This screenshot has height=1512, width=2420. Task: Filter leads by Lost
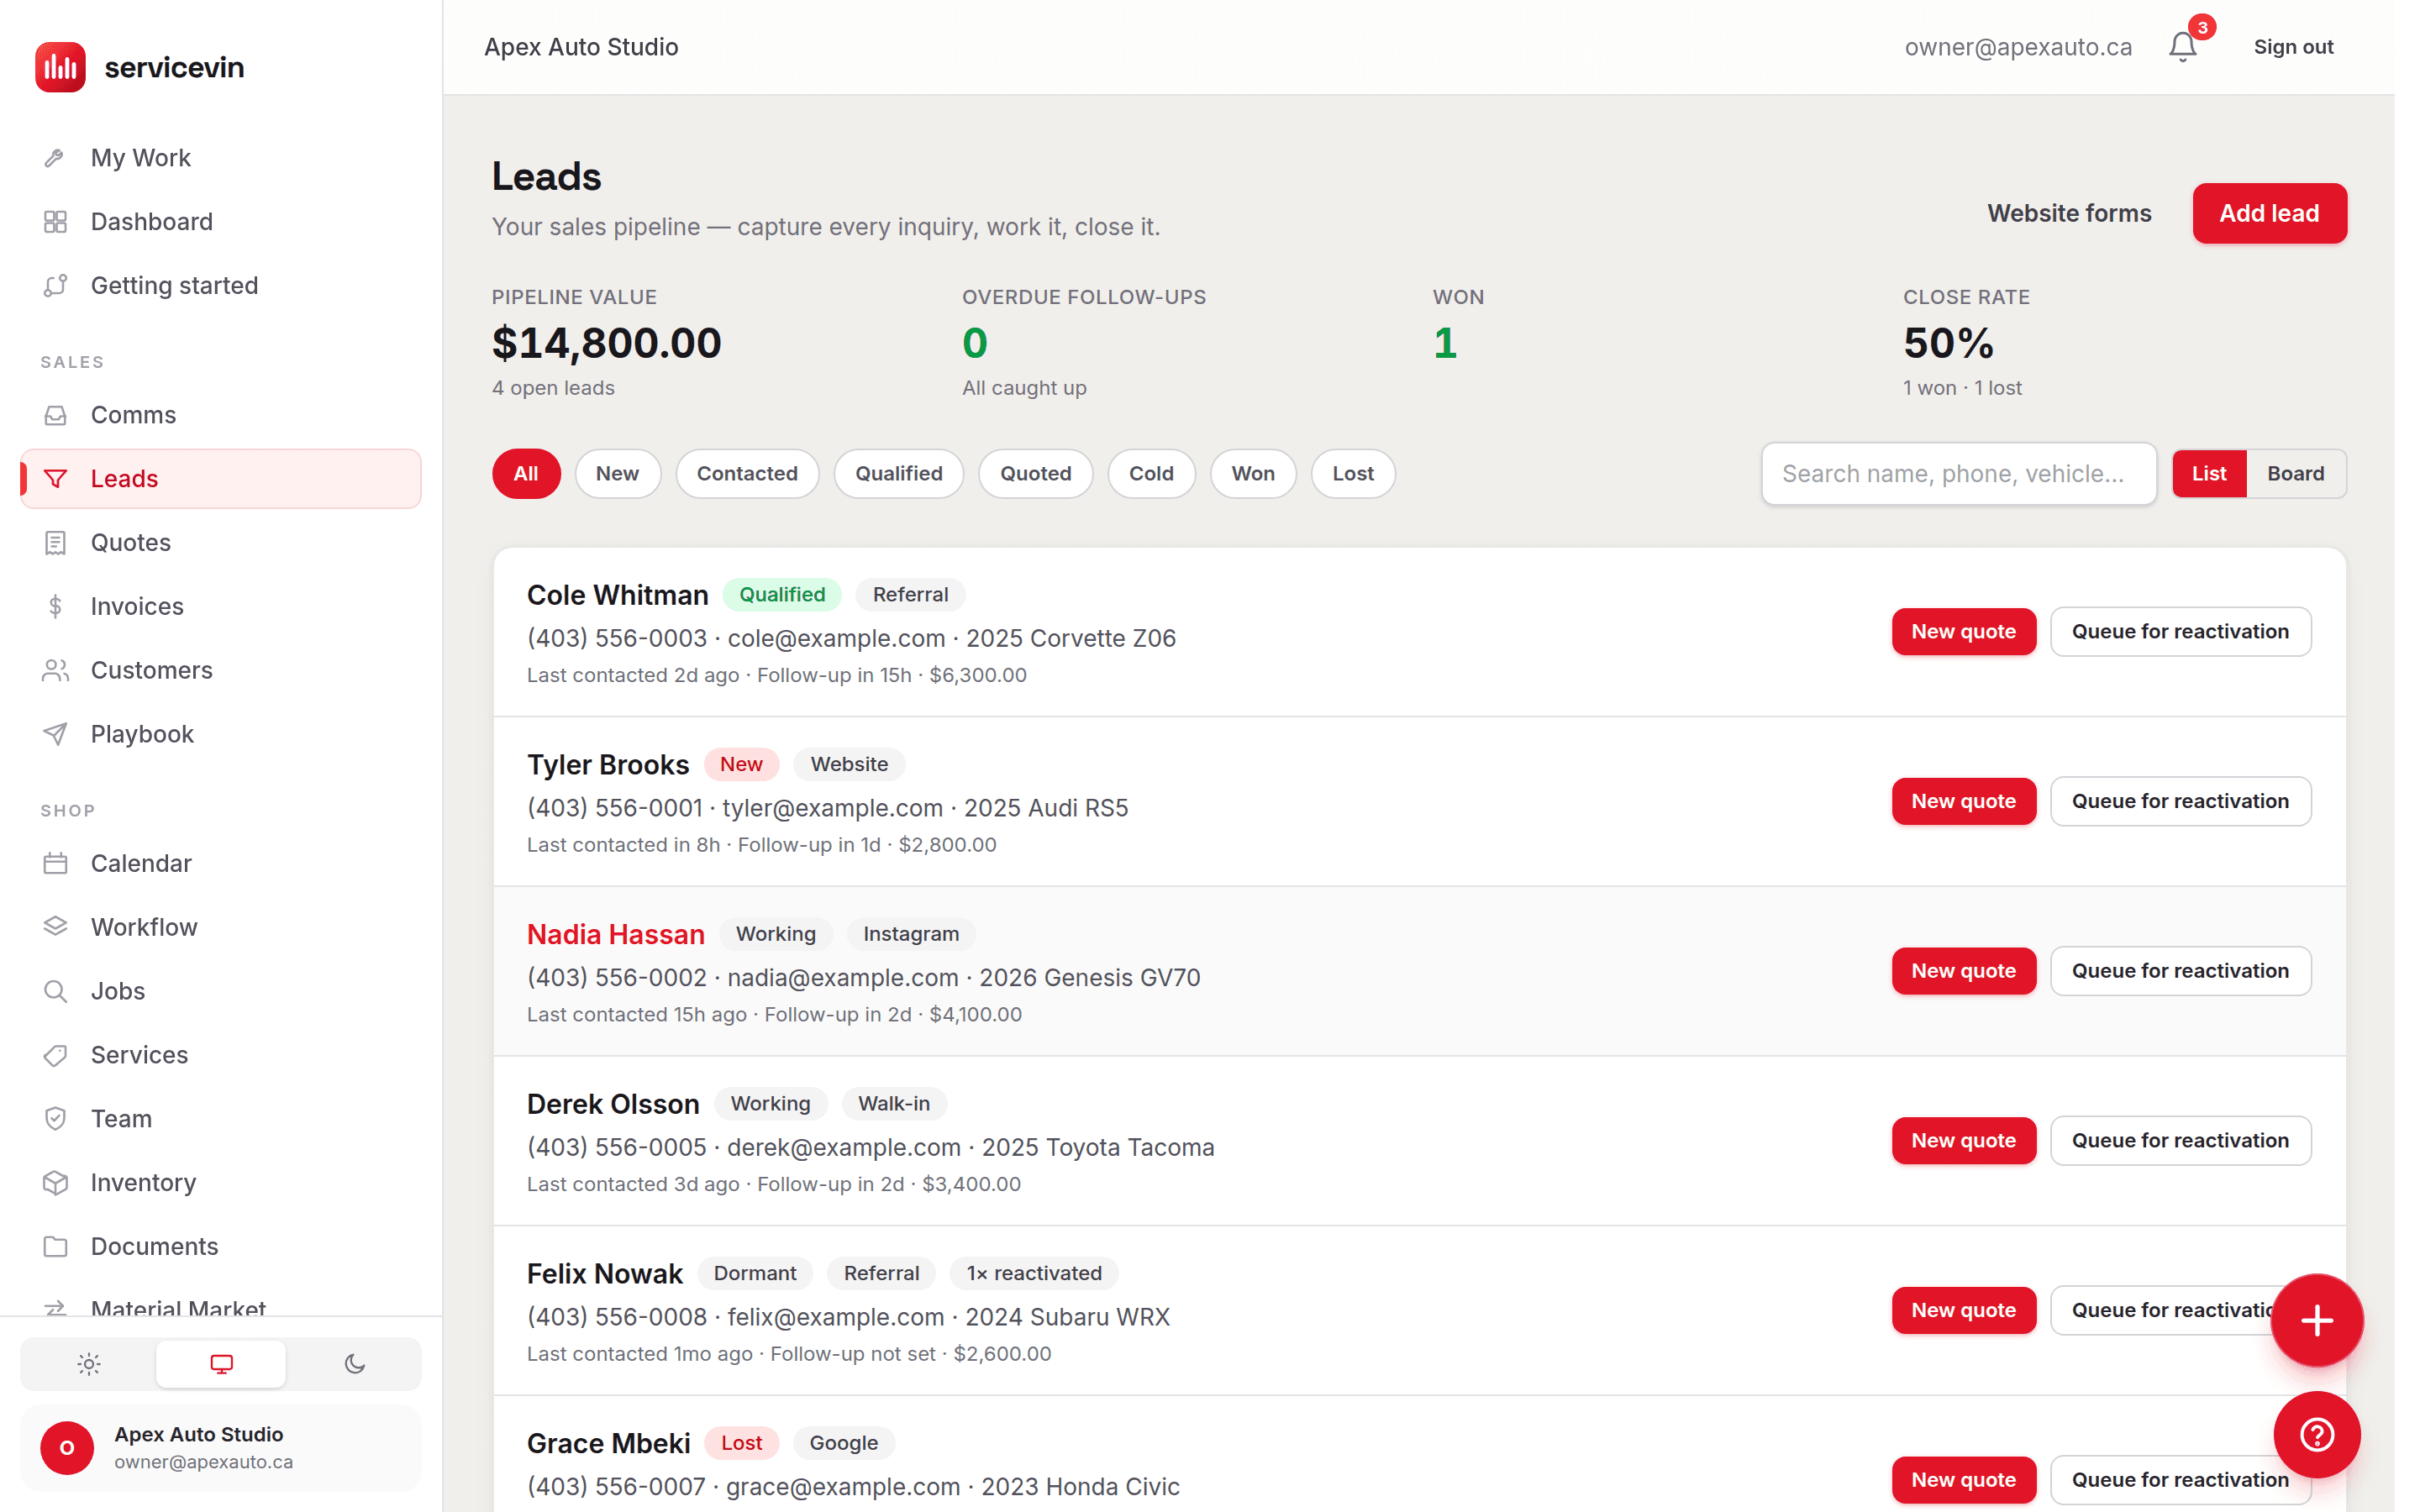tap(1353, 474)
